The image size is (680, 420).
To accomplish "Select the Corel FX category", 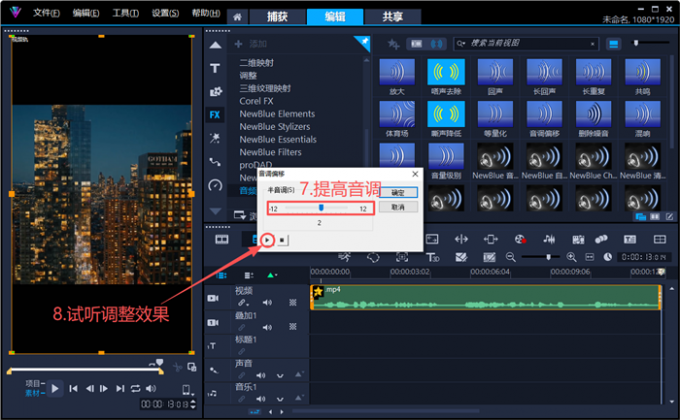I will [x=256, y=101].
